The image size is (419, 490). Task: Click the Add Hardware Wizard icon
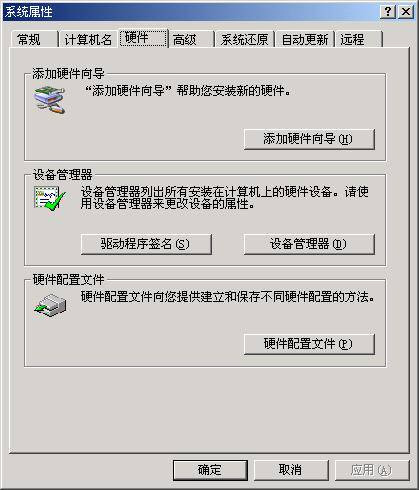pyautogui.click(x=49, y=99)
